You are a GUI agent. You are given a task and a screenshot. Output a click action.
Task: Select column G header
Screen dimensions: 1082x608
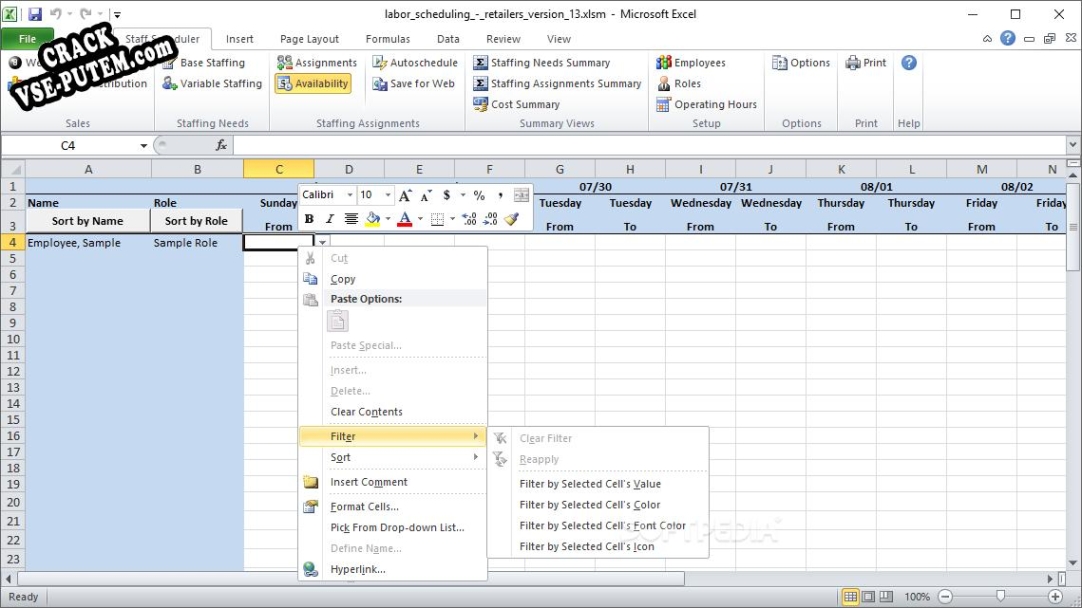[560, 169]
